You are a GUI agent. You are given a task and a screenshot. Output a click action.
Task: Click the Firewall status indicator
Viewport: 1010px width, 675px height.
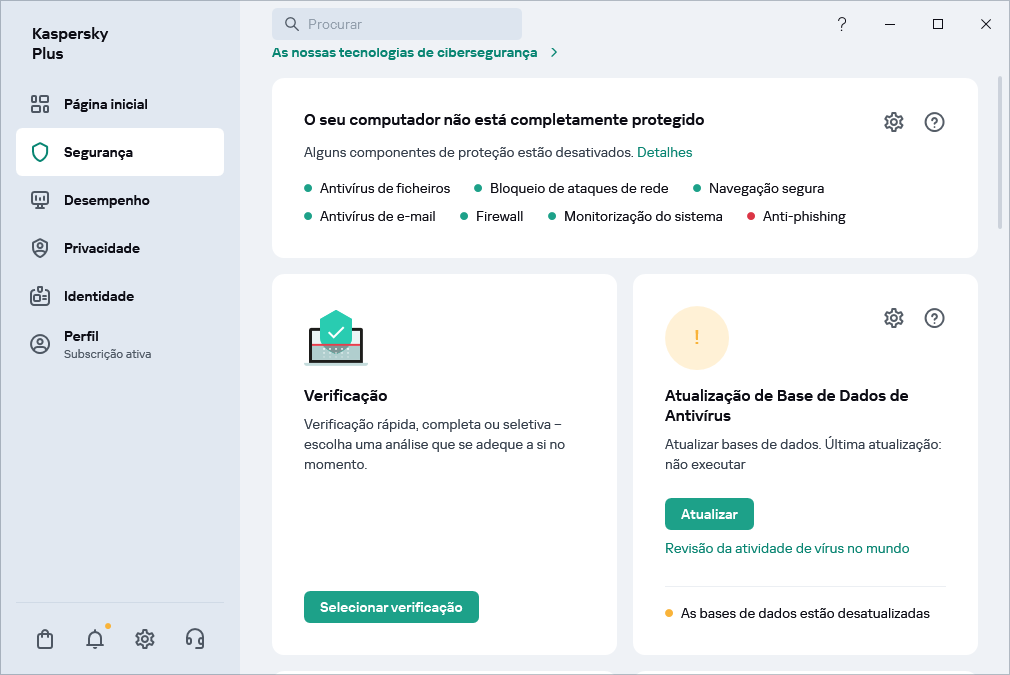[491, 216]
